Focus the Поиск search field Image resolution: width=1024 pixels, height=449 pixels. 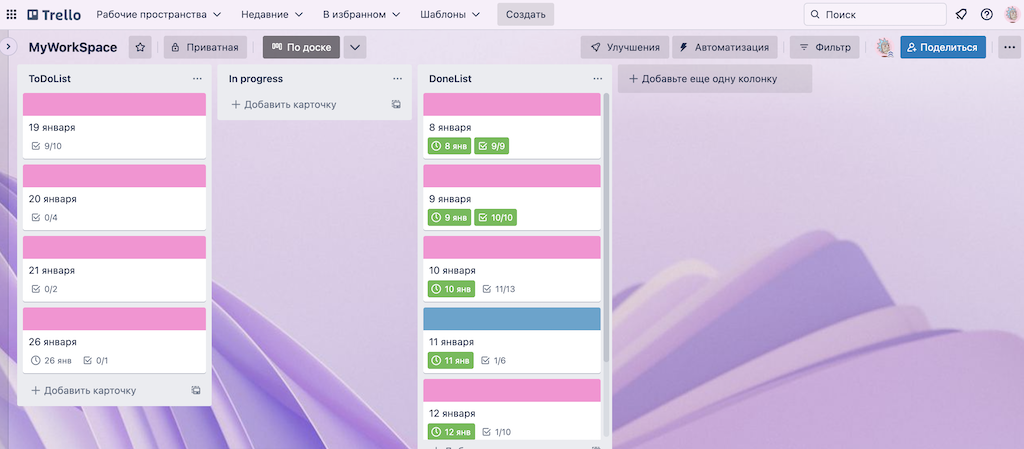click(x=875, y=14)
